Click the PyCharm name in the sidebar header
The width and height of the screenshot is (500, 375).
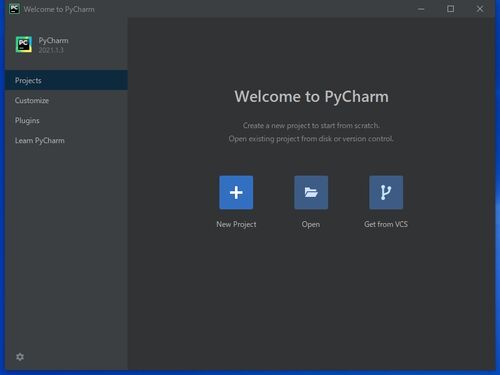pyautogui.click(x=53, y=41)
